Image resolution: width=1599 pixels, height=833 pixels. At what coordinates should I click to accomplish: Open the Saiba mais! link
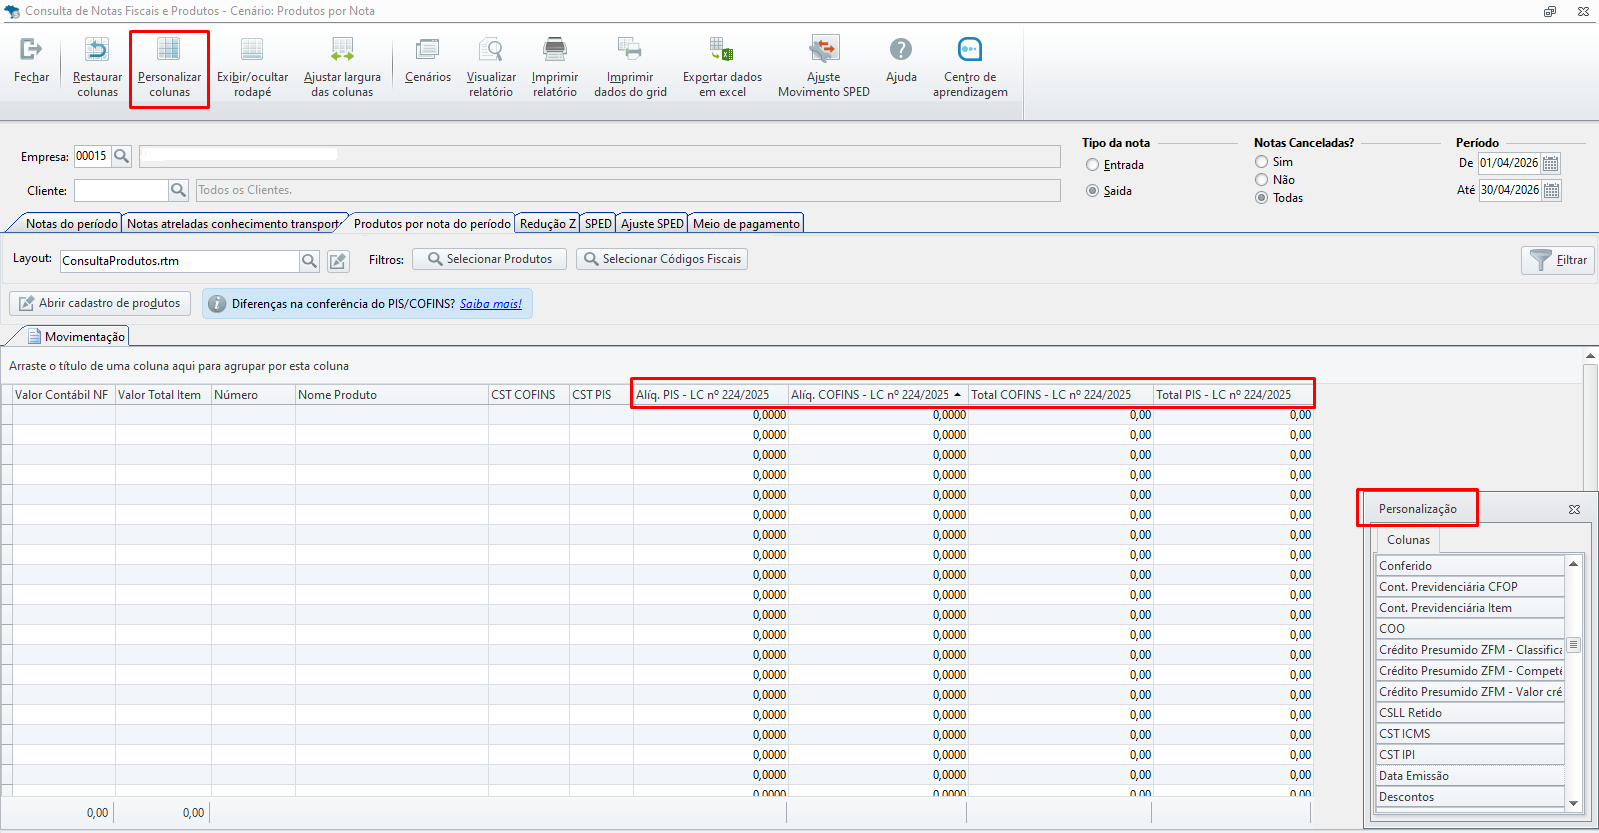tap(491, 304)
